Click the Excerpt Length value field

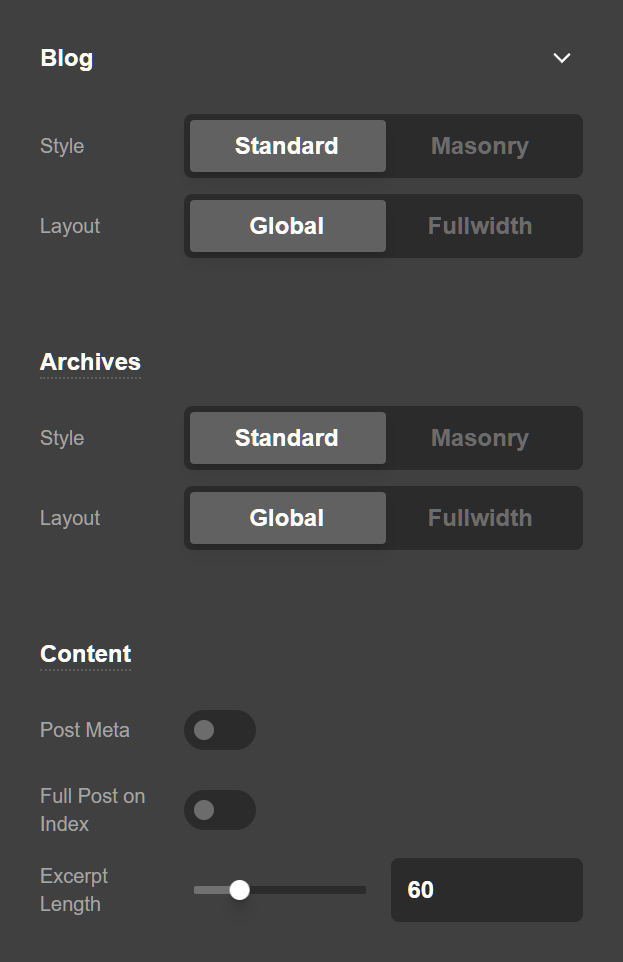486,889
